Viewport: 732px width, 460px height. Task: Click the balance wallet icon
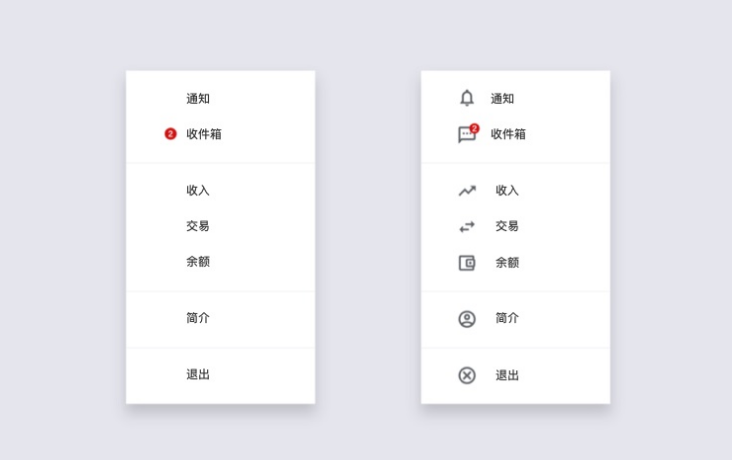click(x=467, y=263)
